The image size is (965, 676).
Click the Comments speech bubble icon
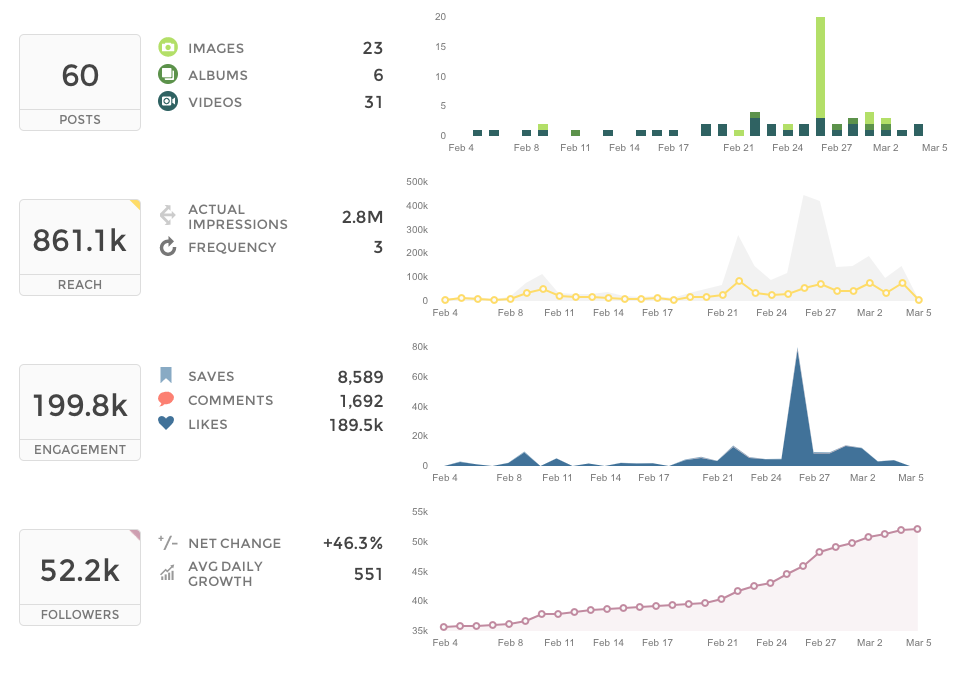click(166, 400)
